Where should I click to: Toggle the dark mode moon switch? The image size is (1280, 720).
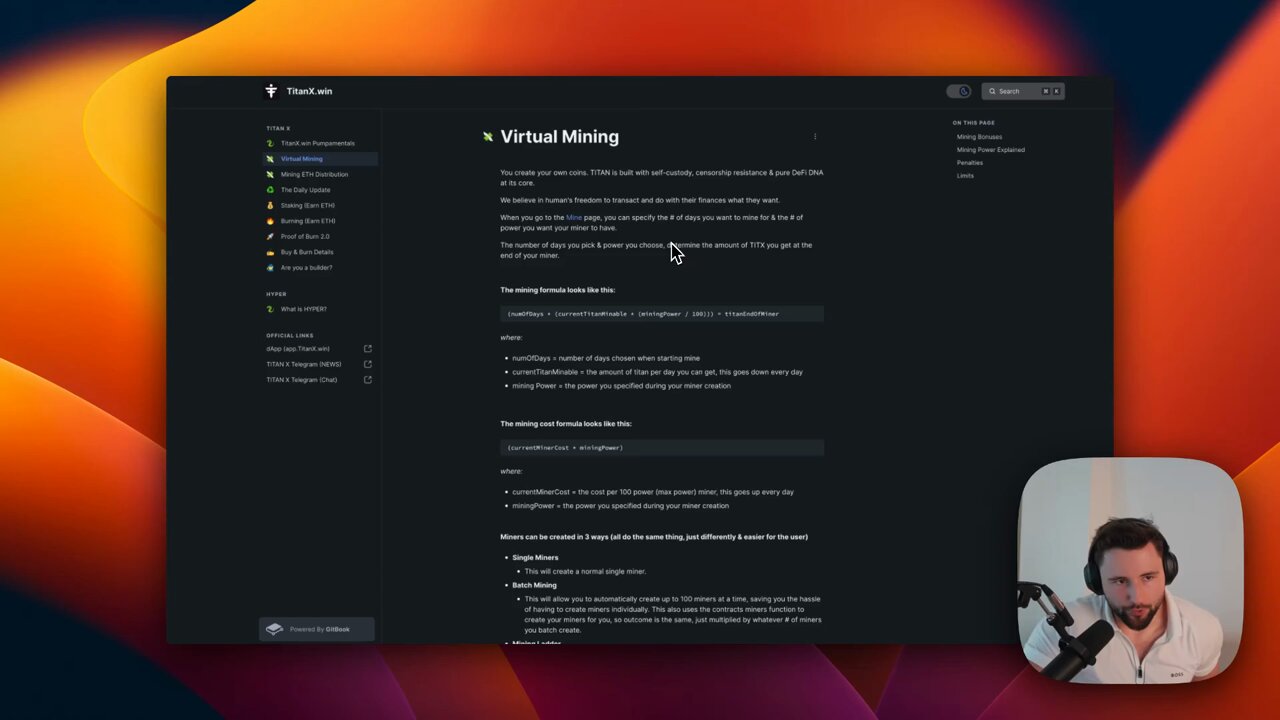coord(959,91)
